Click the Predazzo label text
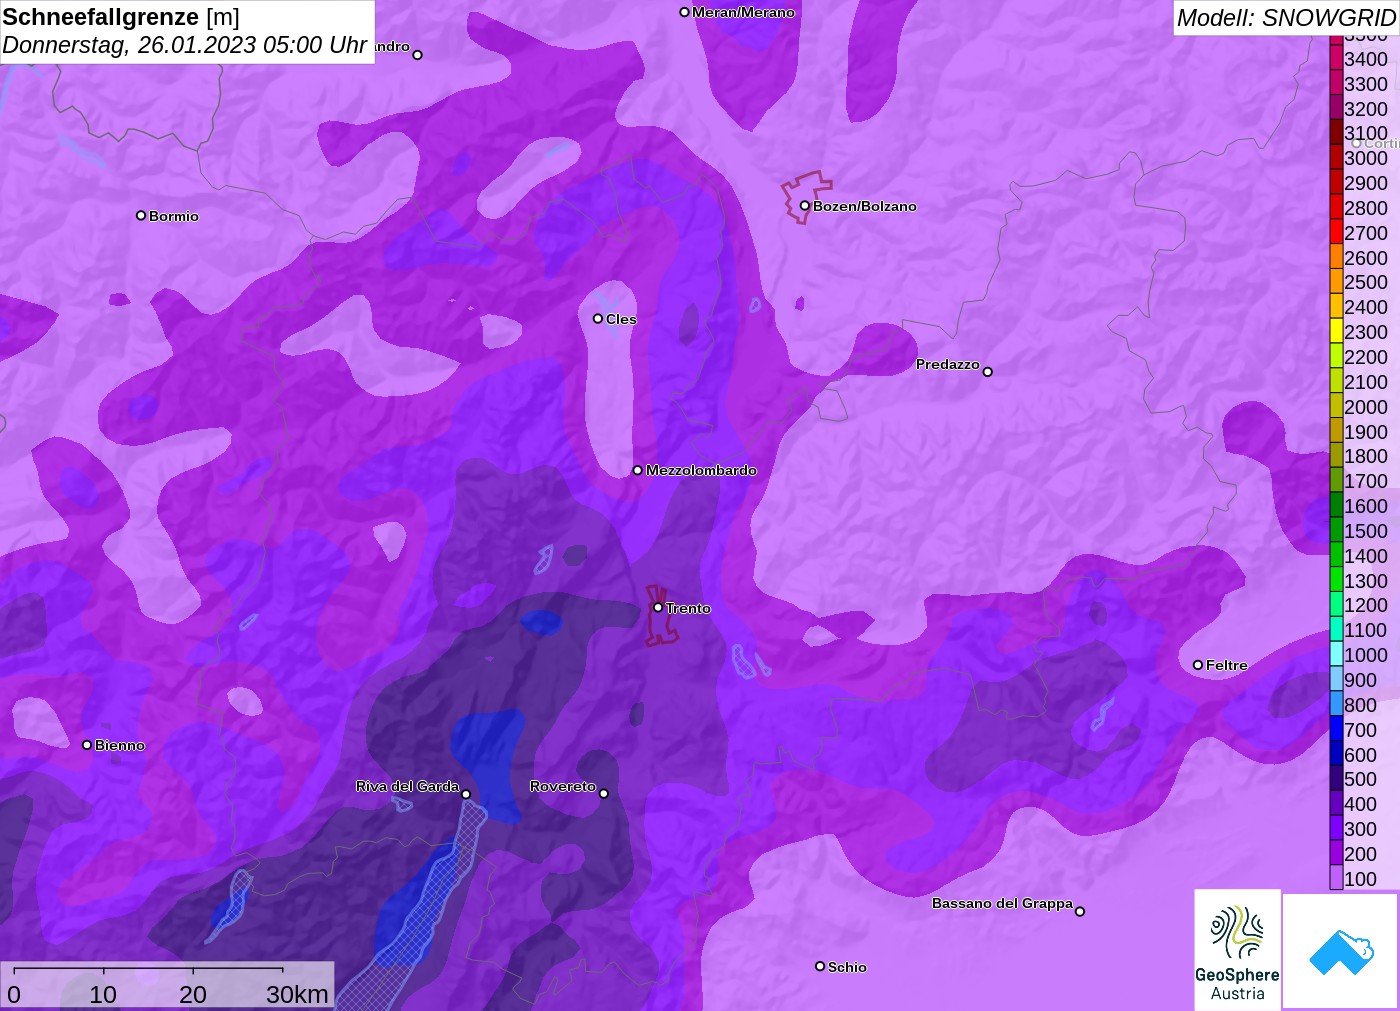This screenshot has width=1400, height=1011. coord(948,364)
